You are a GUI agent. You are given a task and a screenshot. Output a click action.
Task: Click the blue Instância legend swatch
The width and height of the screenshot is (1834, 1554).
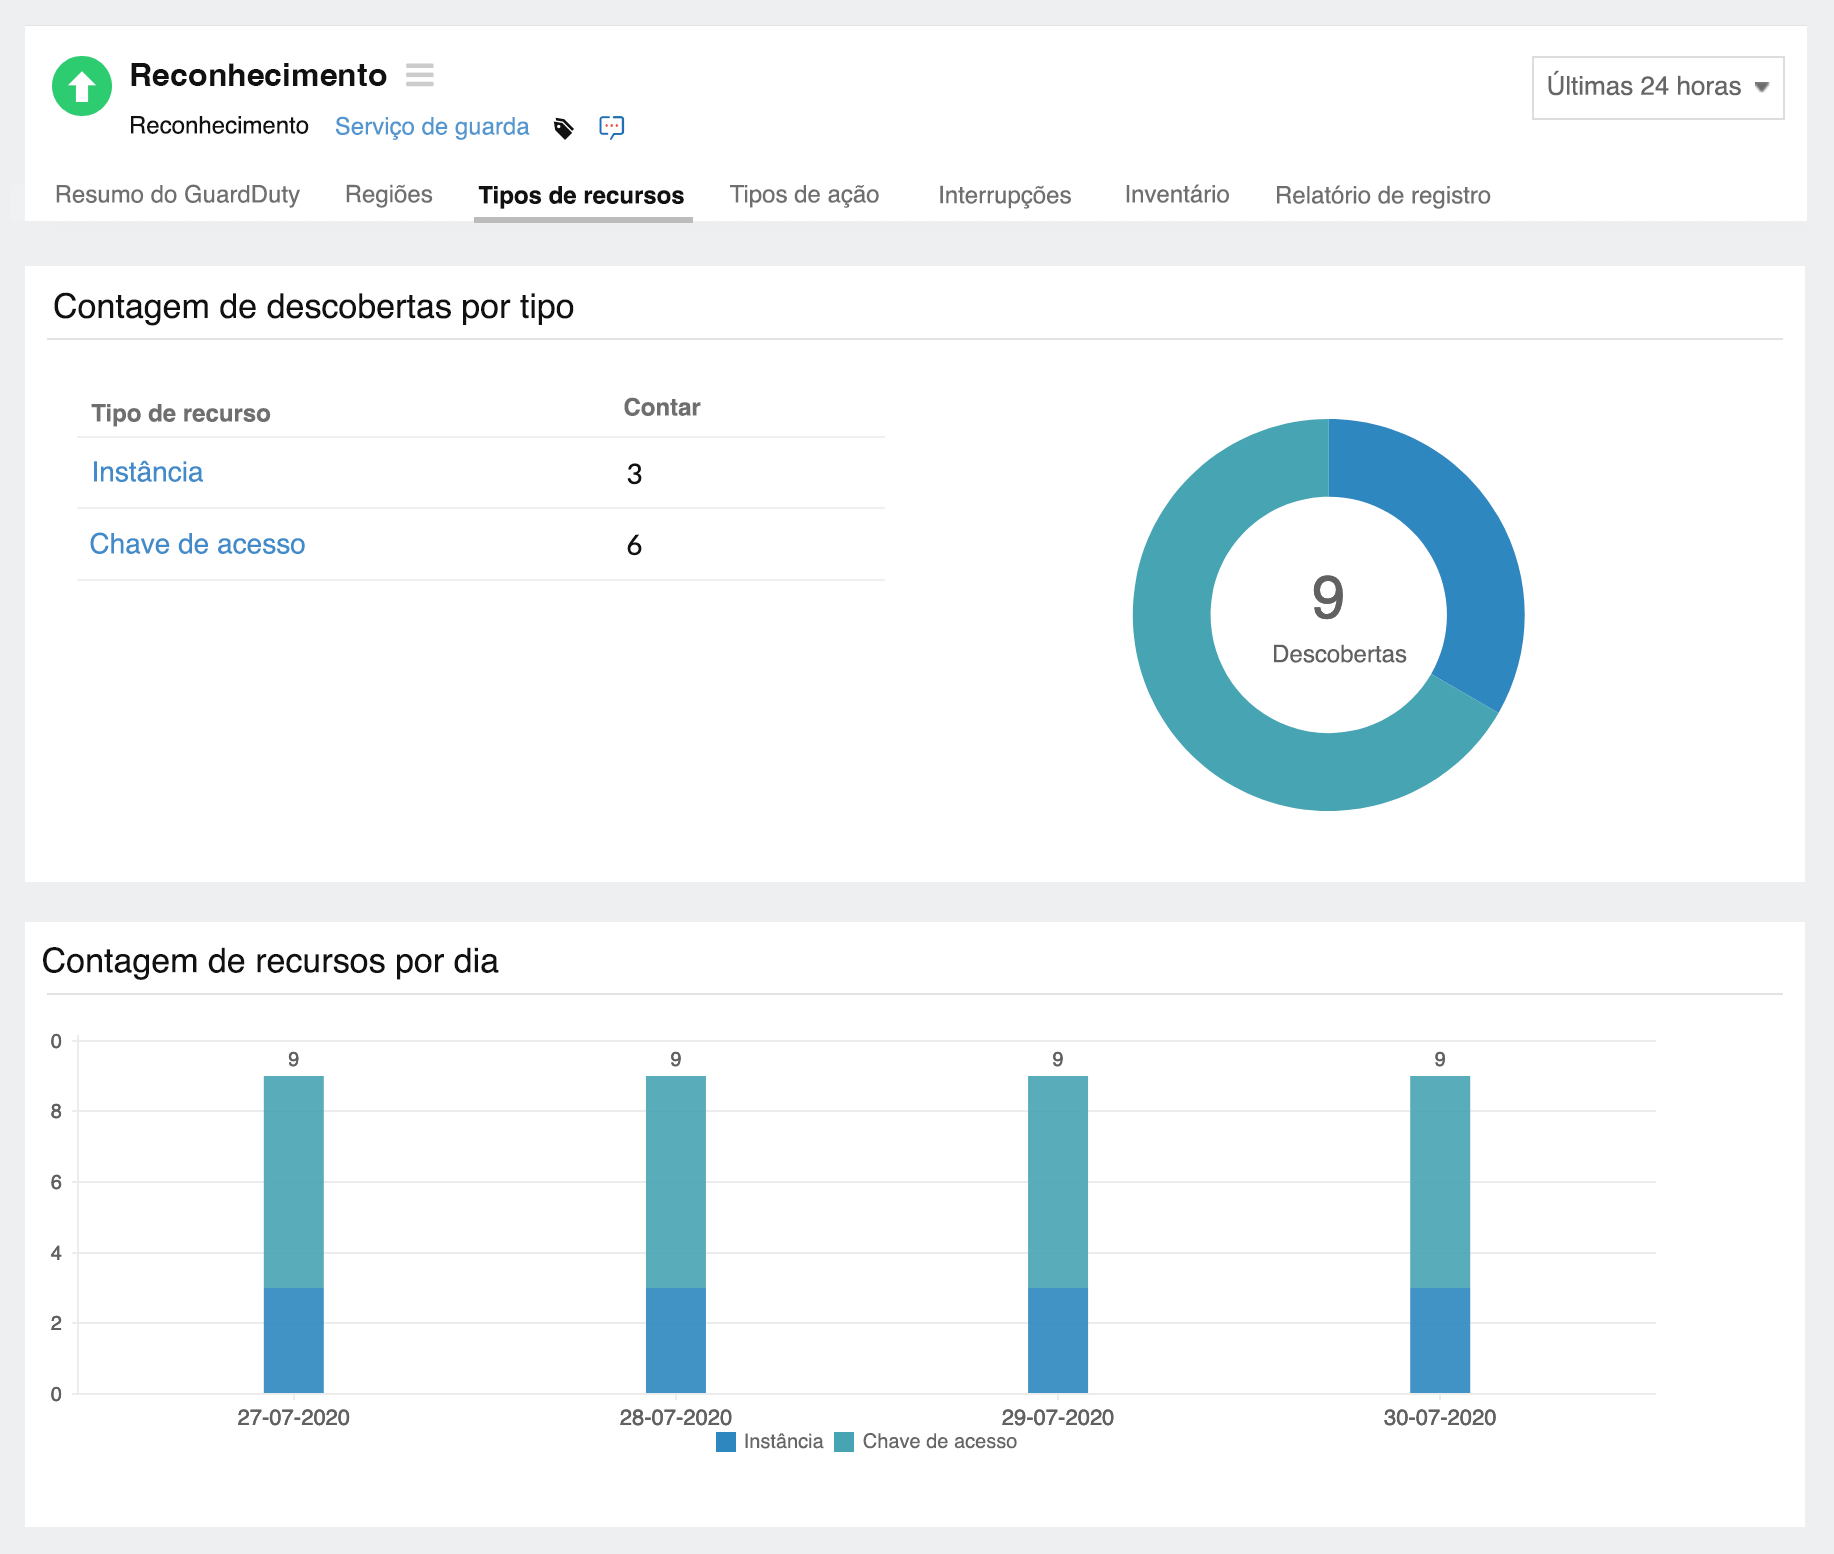pos(726,1441)
